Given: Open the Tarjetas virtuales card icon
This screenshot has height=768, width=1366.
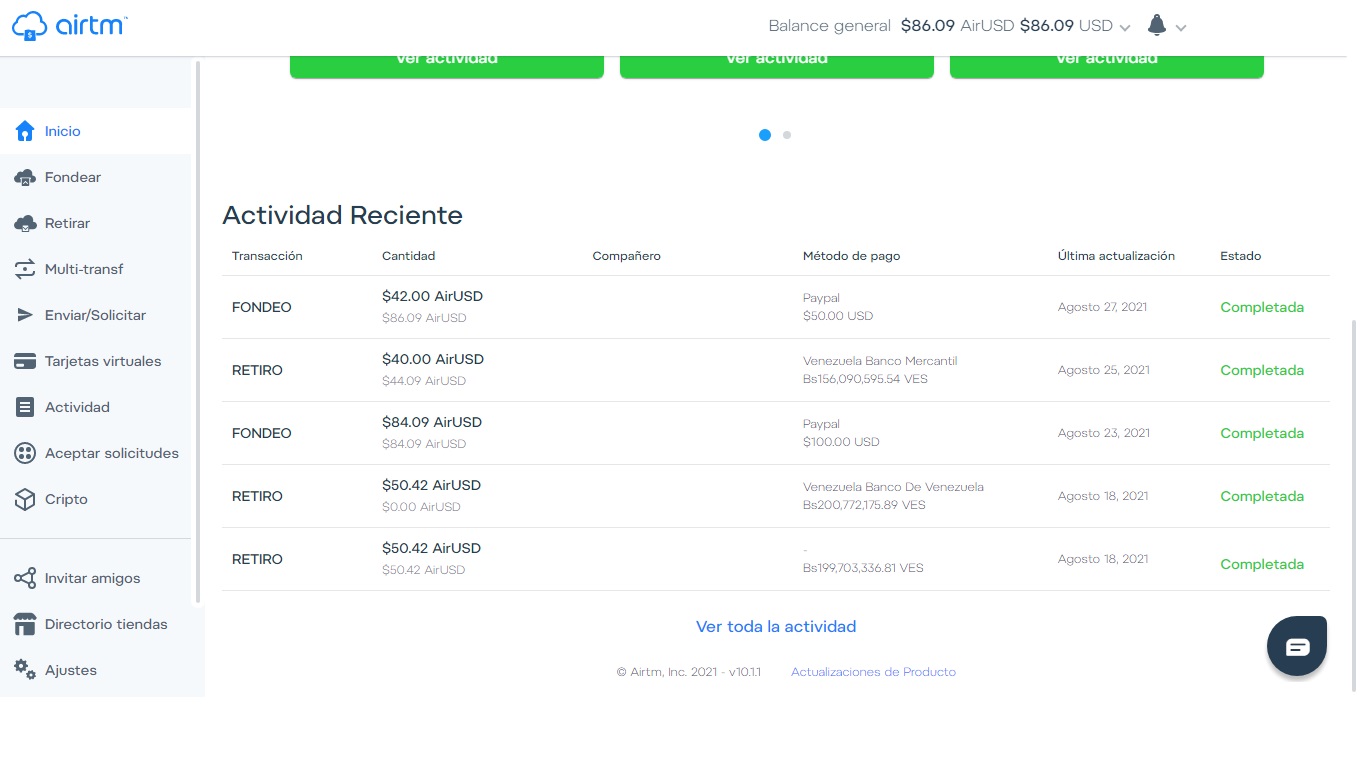Looking at the screenshot, I should [x=25, y=361].
